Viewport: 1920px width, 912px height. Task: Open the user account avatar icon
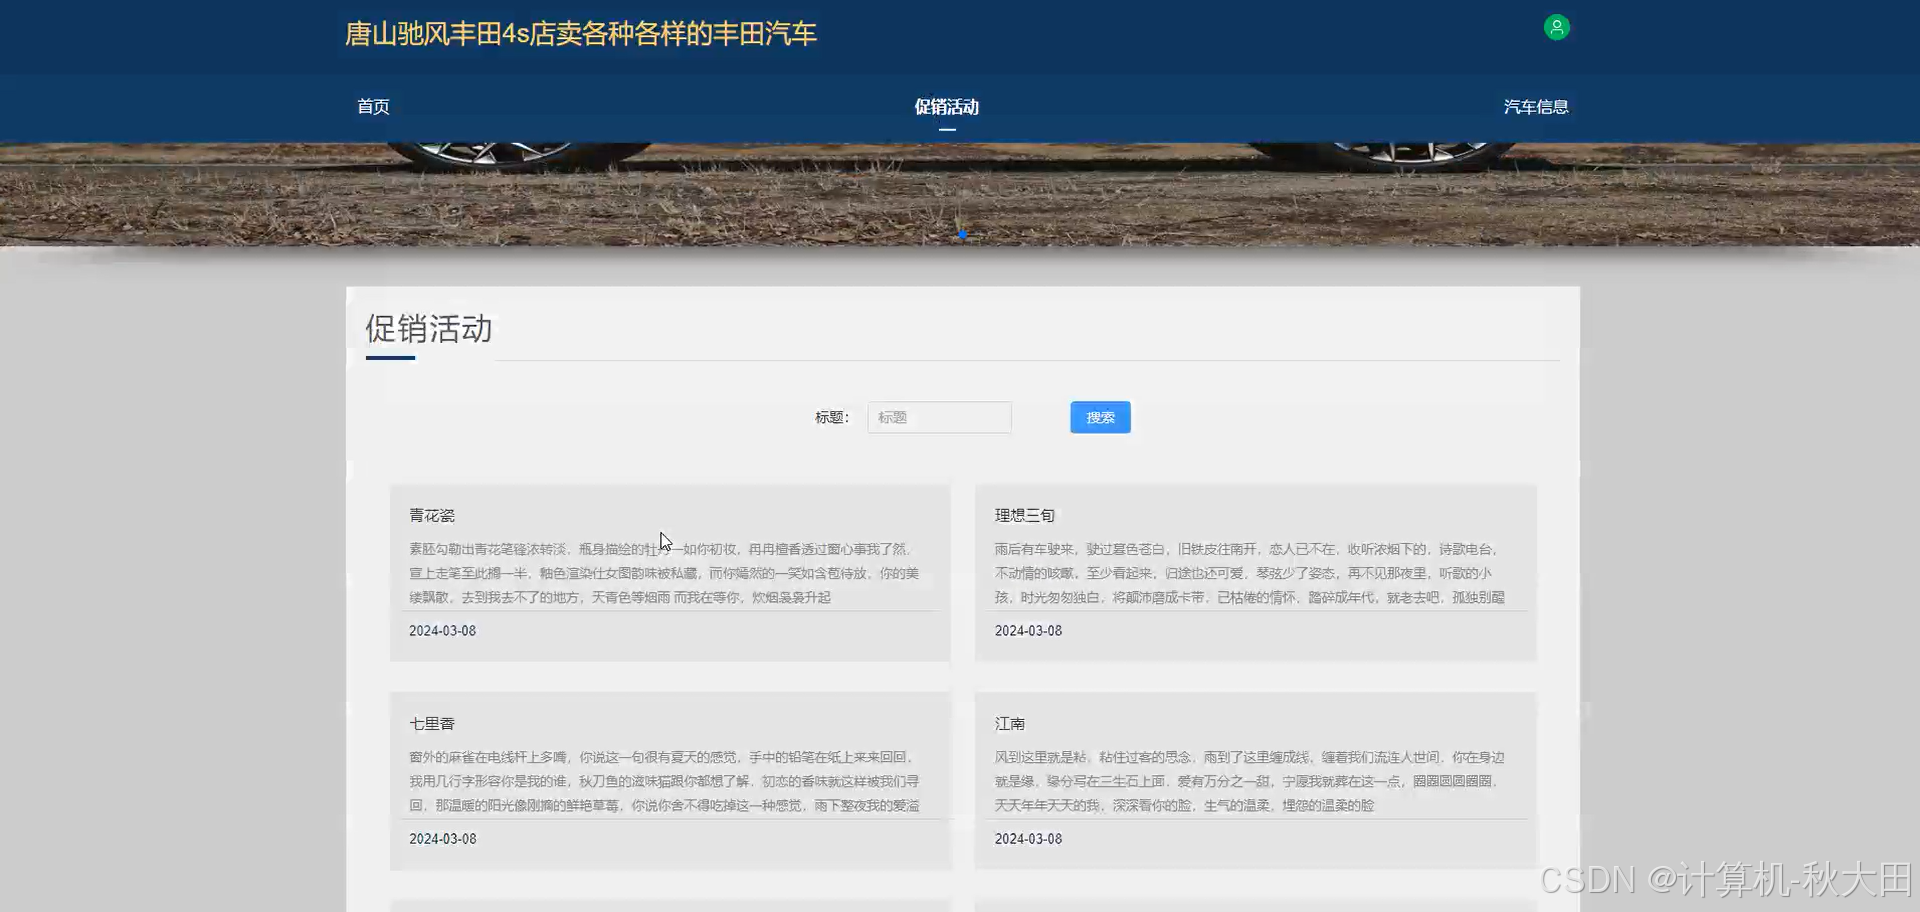[1557, 27]
